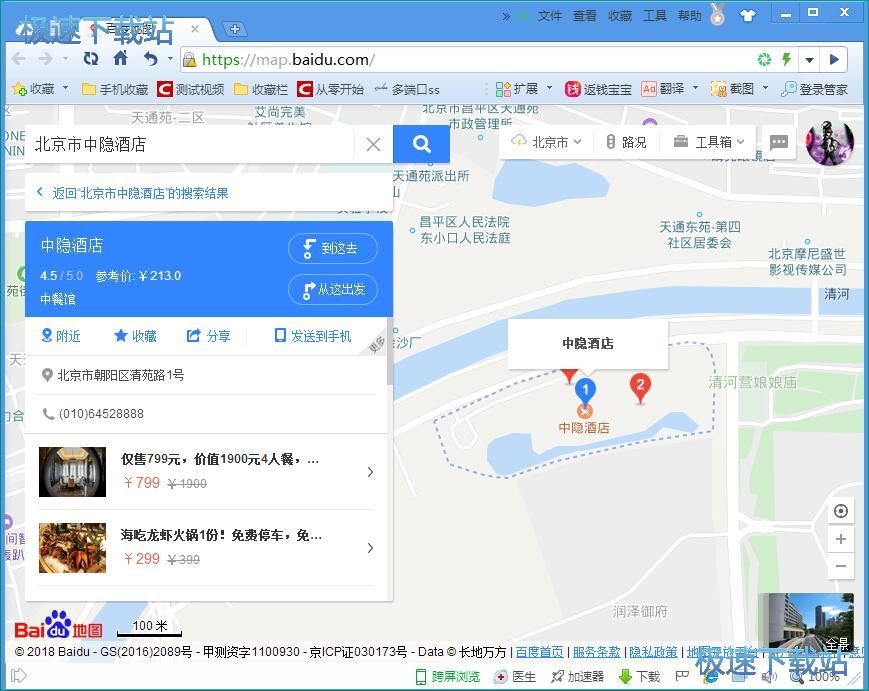Zoom in the map with plus button
The image size is (869, 691).
pos(841,539)
